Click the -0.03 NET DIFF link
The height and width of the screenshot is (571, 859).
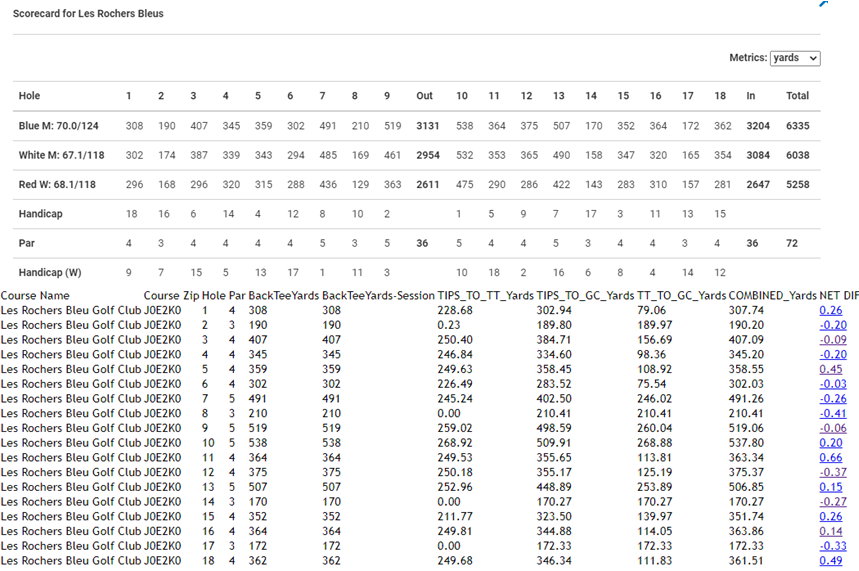click(833, 384)
